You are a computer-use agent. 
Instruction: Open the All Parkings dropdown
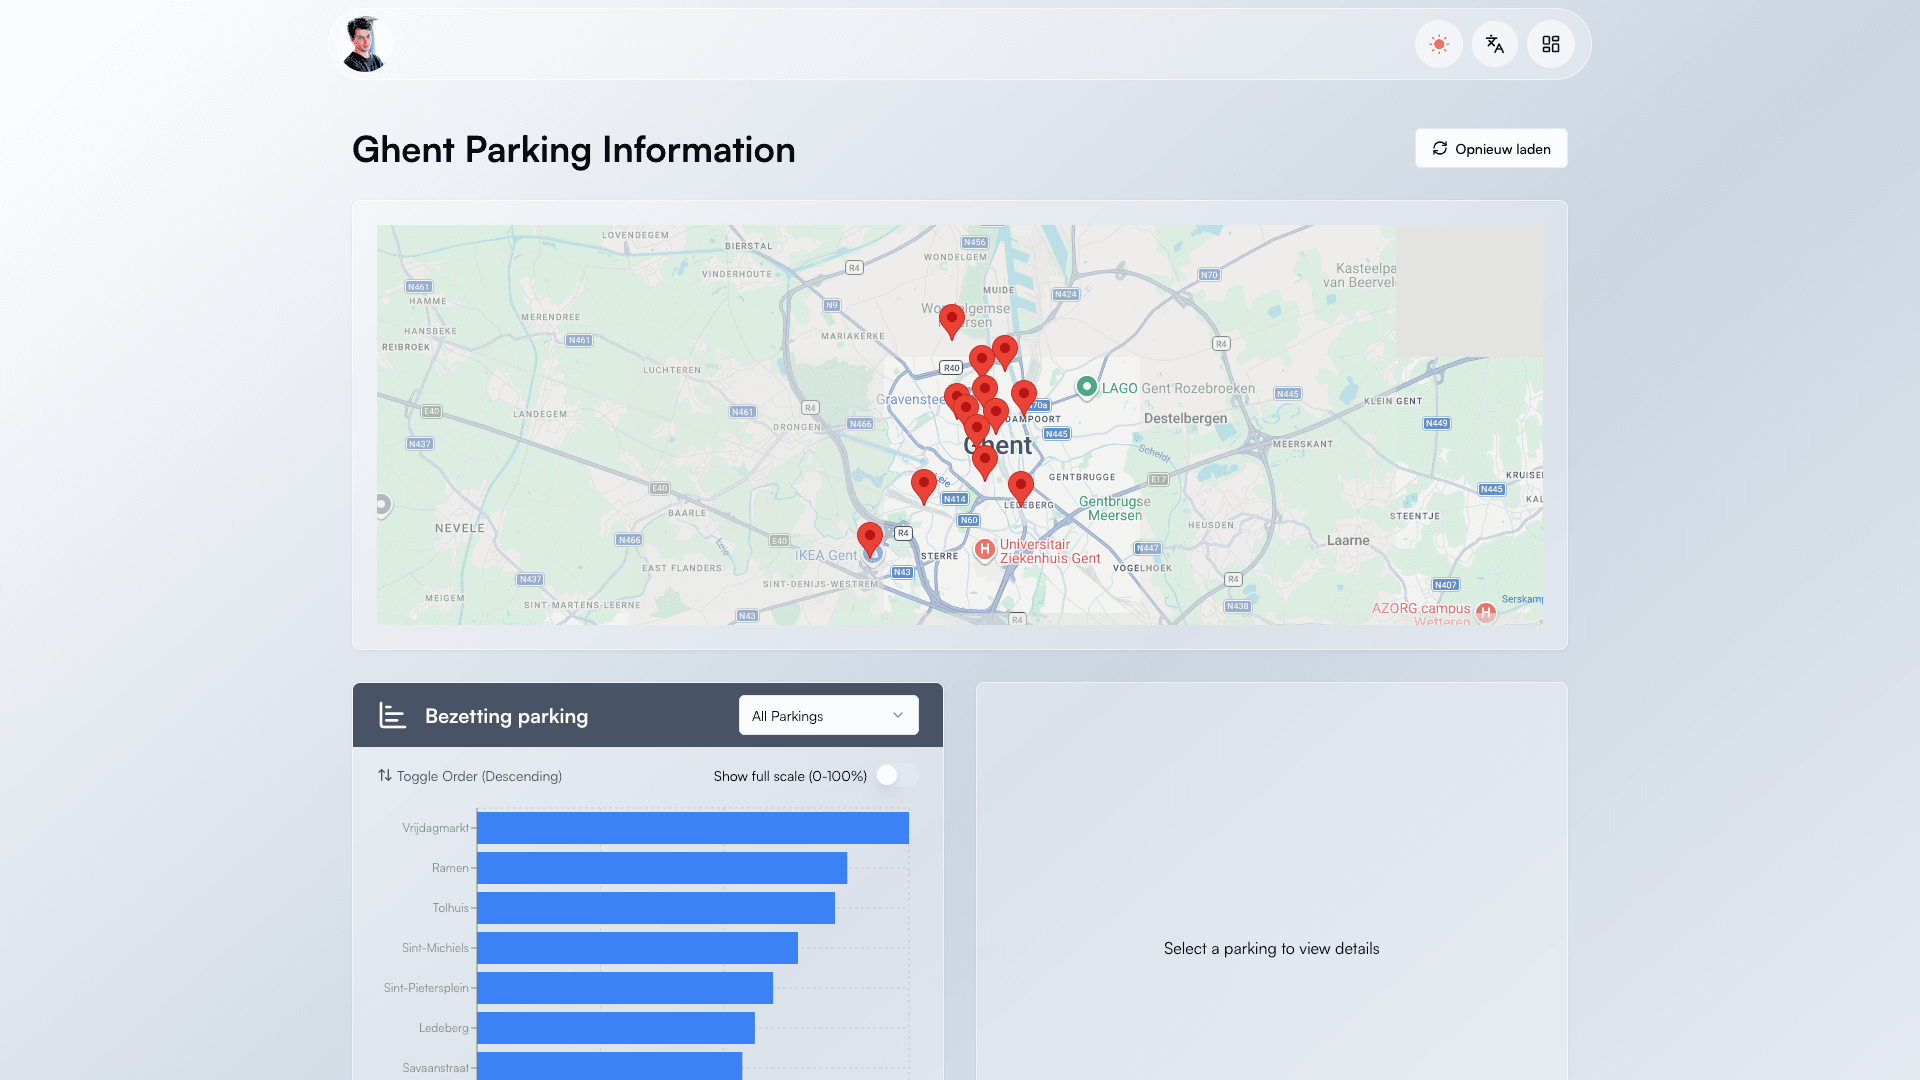[828, 715]
